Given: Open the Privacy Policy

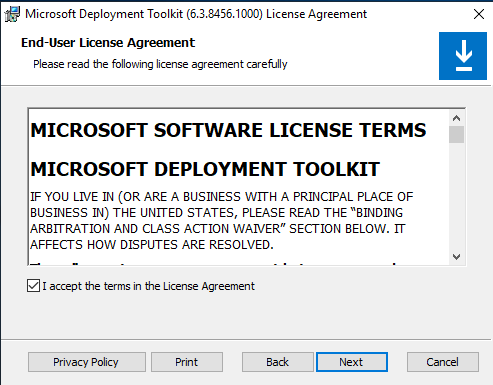Looking at the screenshot, I should click(87, 362).
